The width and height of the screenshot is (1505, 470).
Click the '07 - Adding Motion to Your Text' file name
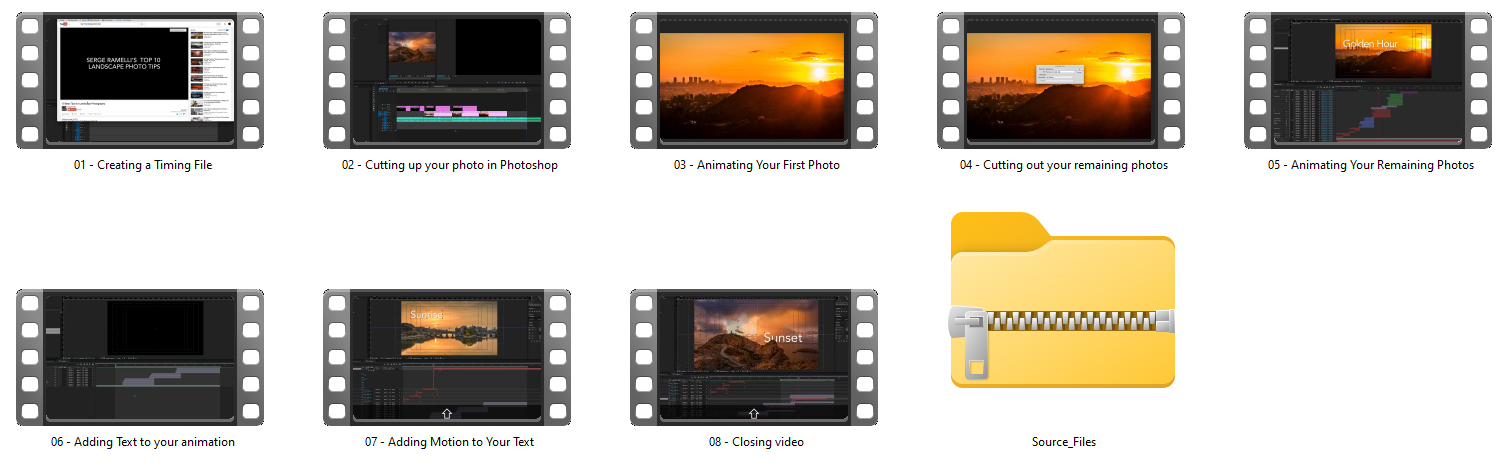point(449,442)
